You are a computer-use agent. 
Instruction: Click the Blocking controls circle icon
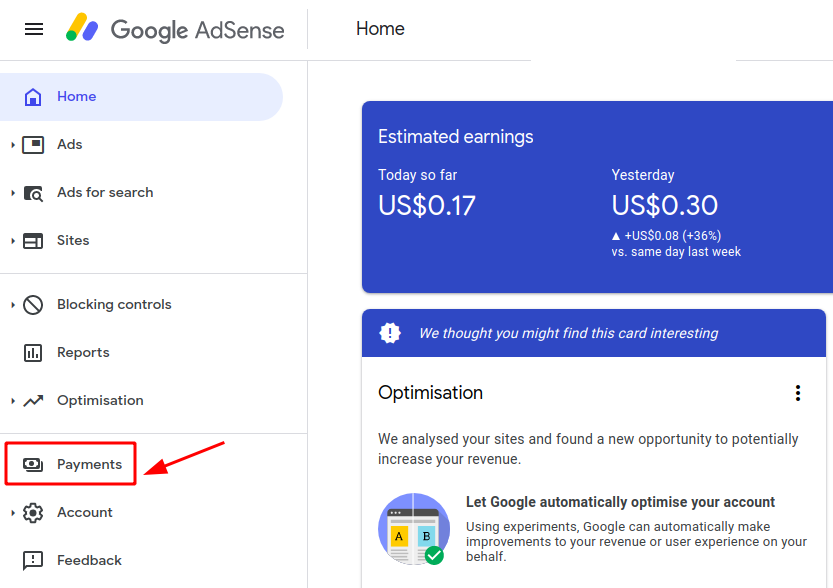(33, 305)
